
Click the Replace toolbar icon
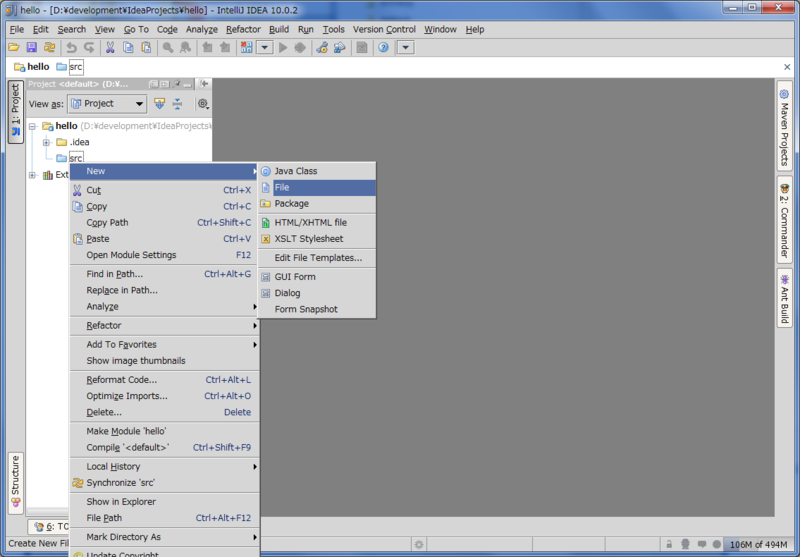[185, 47]
